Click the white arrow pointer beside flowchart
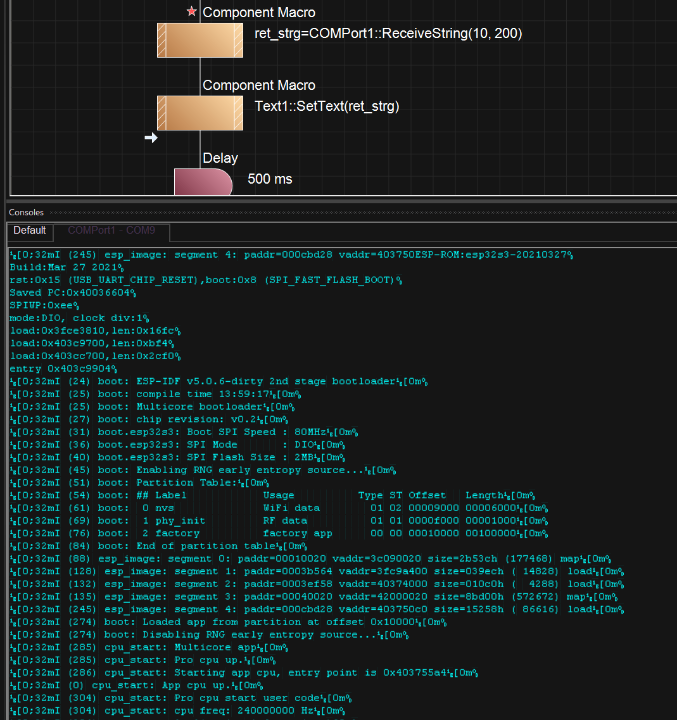Screen dimensions: 677x720 tap(152, 137)
